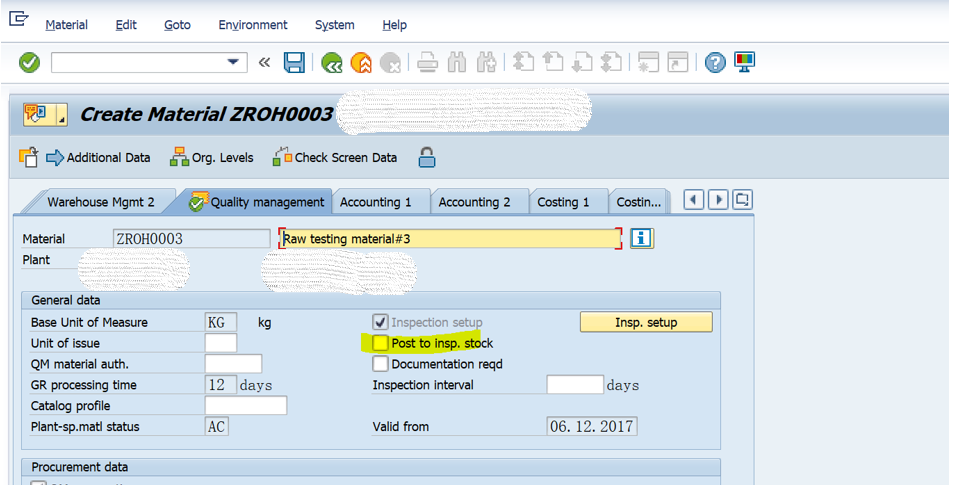Click the green Enter checkmark icon
953x485 pixels.
pos(29,62)
